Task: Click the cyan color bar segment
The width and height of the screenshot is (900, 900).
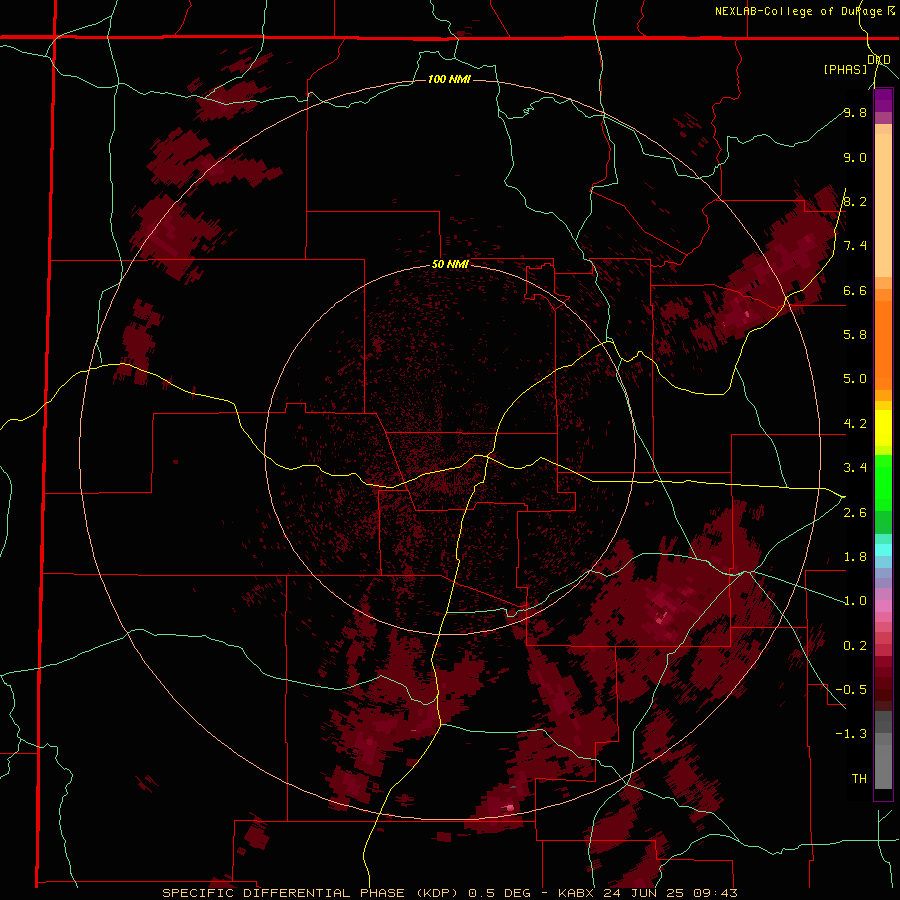Action: [883, 550]
